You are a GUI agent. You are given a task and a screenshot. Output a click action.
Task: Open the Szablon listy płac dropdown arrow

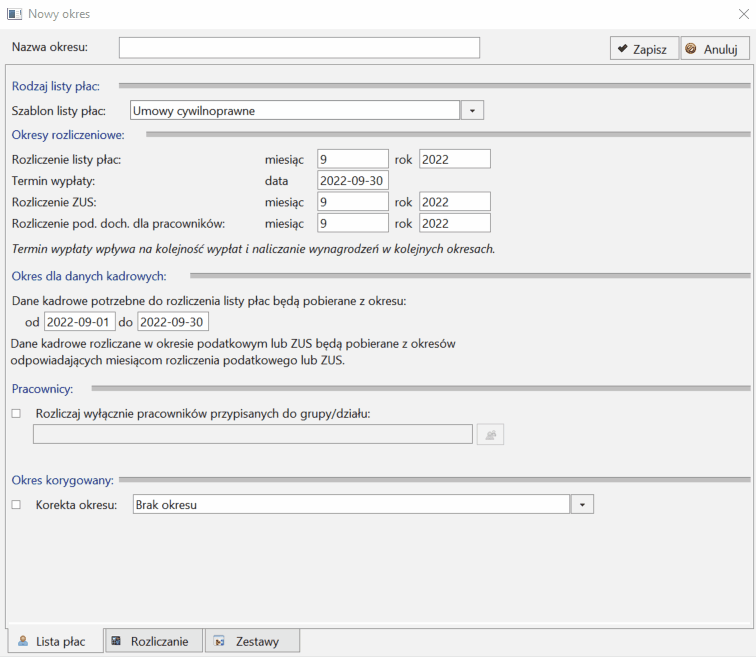tap(472, 110)
